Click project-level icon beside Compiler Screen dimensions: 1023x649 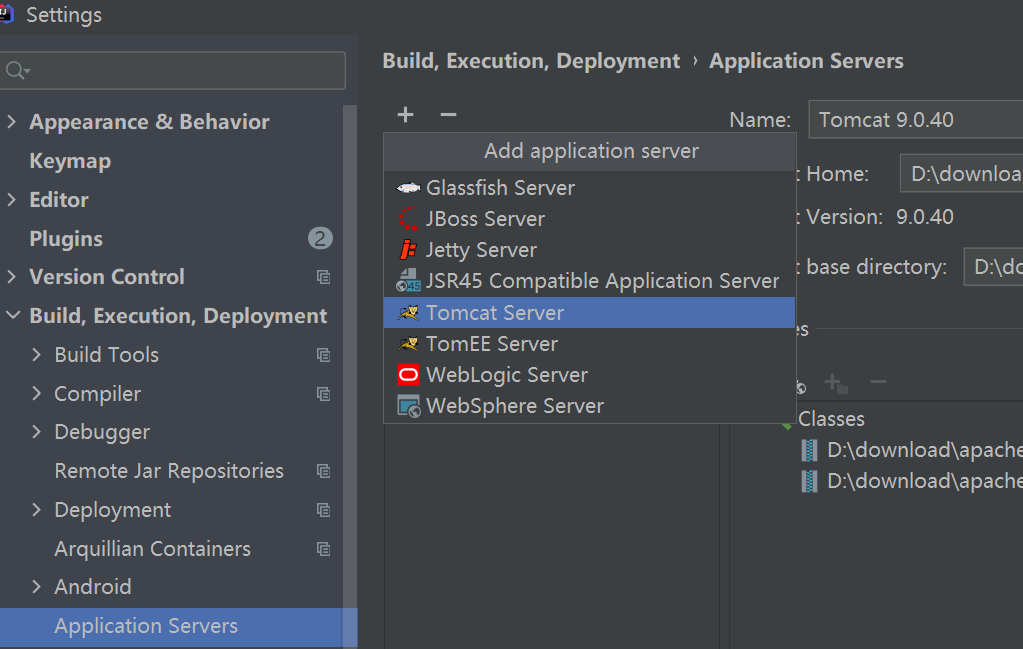click(x=323, y=394)
